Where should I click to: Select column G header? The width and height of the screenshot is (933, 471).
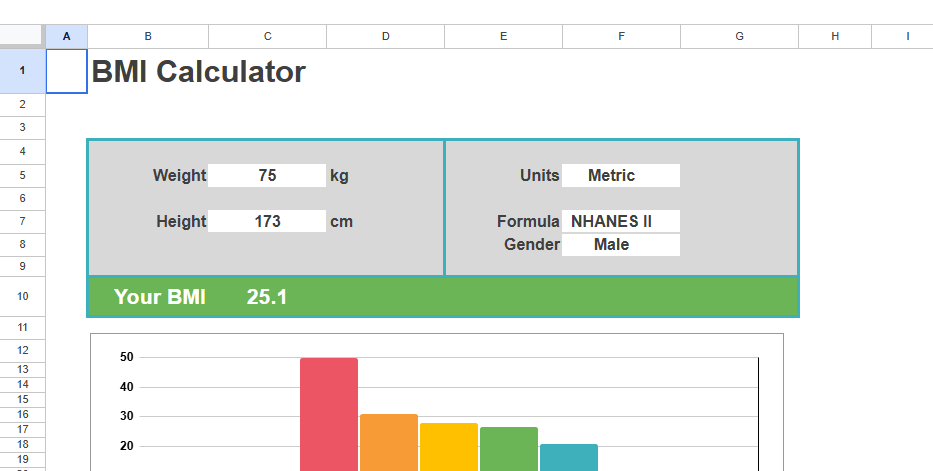click(739, 36)
